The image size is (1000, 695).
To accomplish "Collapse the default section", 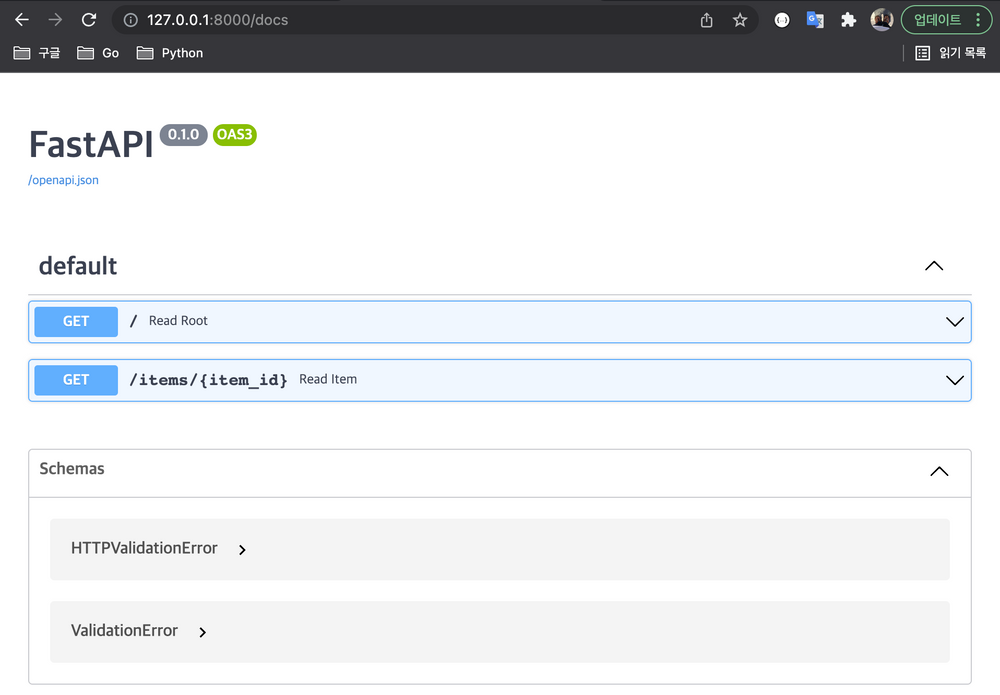I will coord(934,266).
